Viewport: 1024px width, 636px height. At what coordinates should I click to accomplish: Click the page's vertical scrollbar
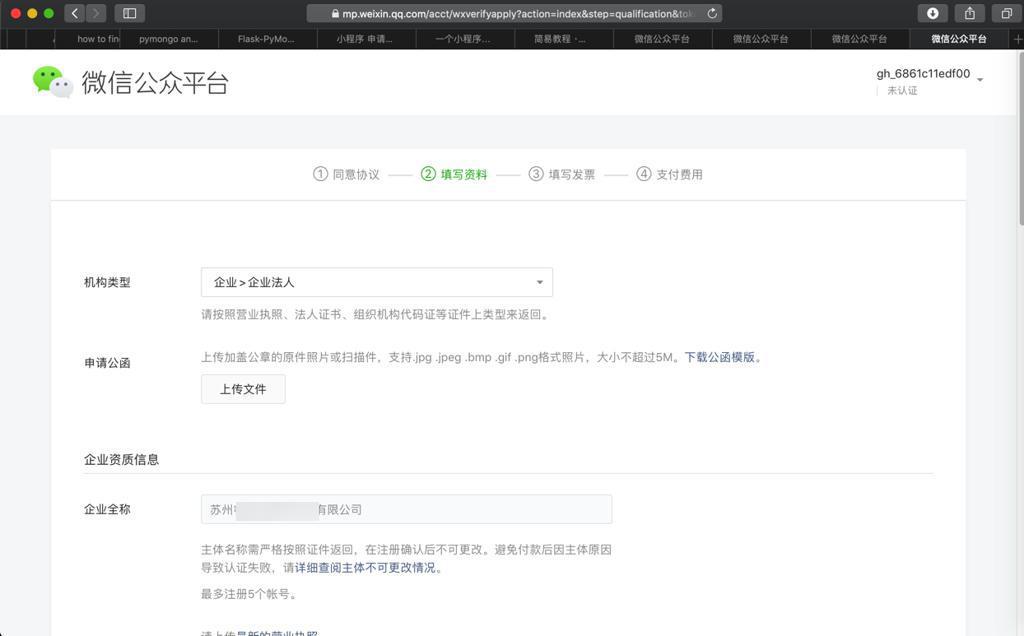pos(1019,140)
